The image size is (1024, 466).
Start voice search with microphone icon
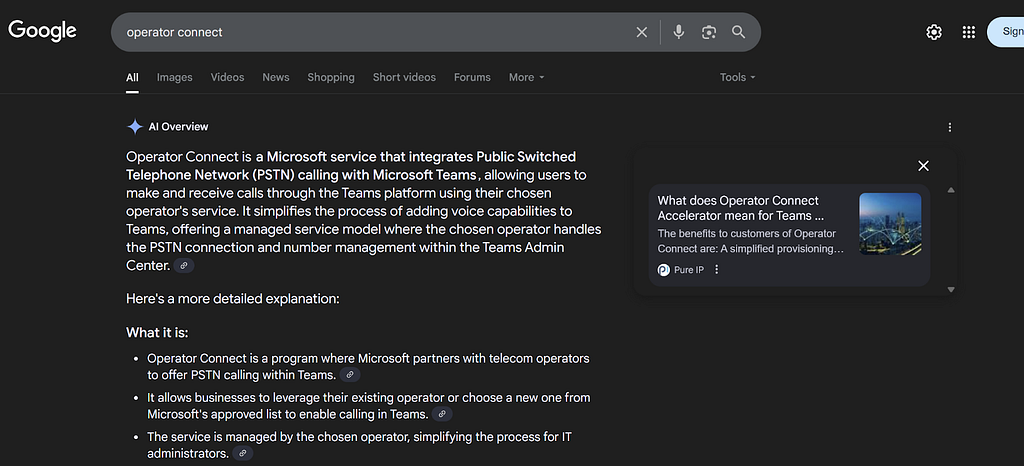coord(679,32)
